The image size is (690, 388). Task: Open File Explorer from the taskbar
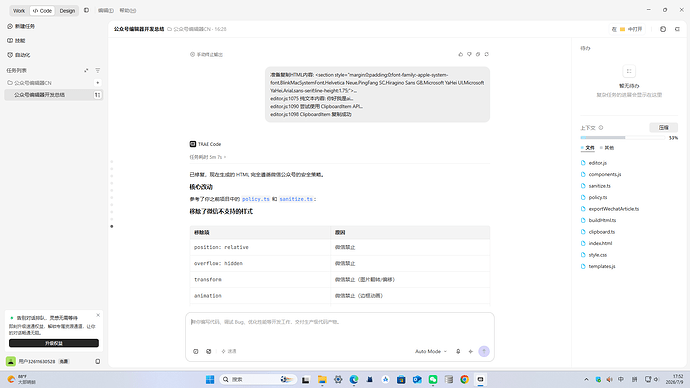coord(322,379)
